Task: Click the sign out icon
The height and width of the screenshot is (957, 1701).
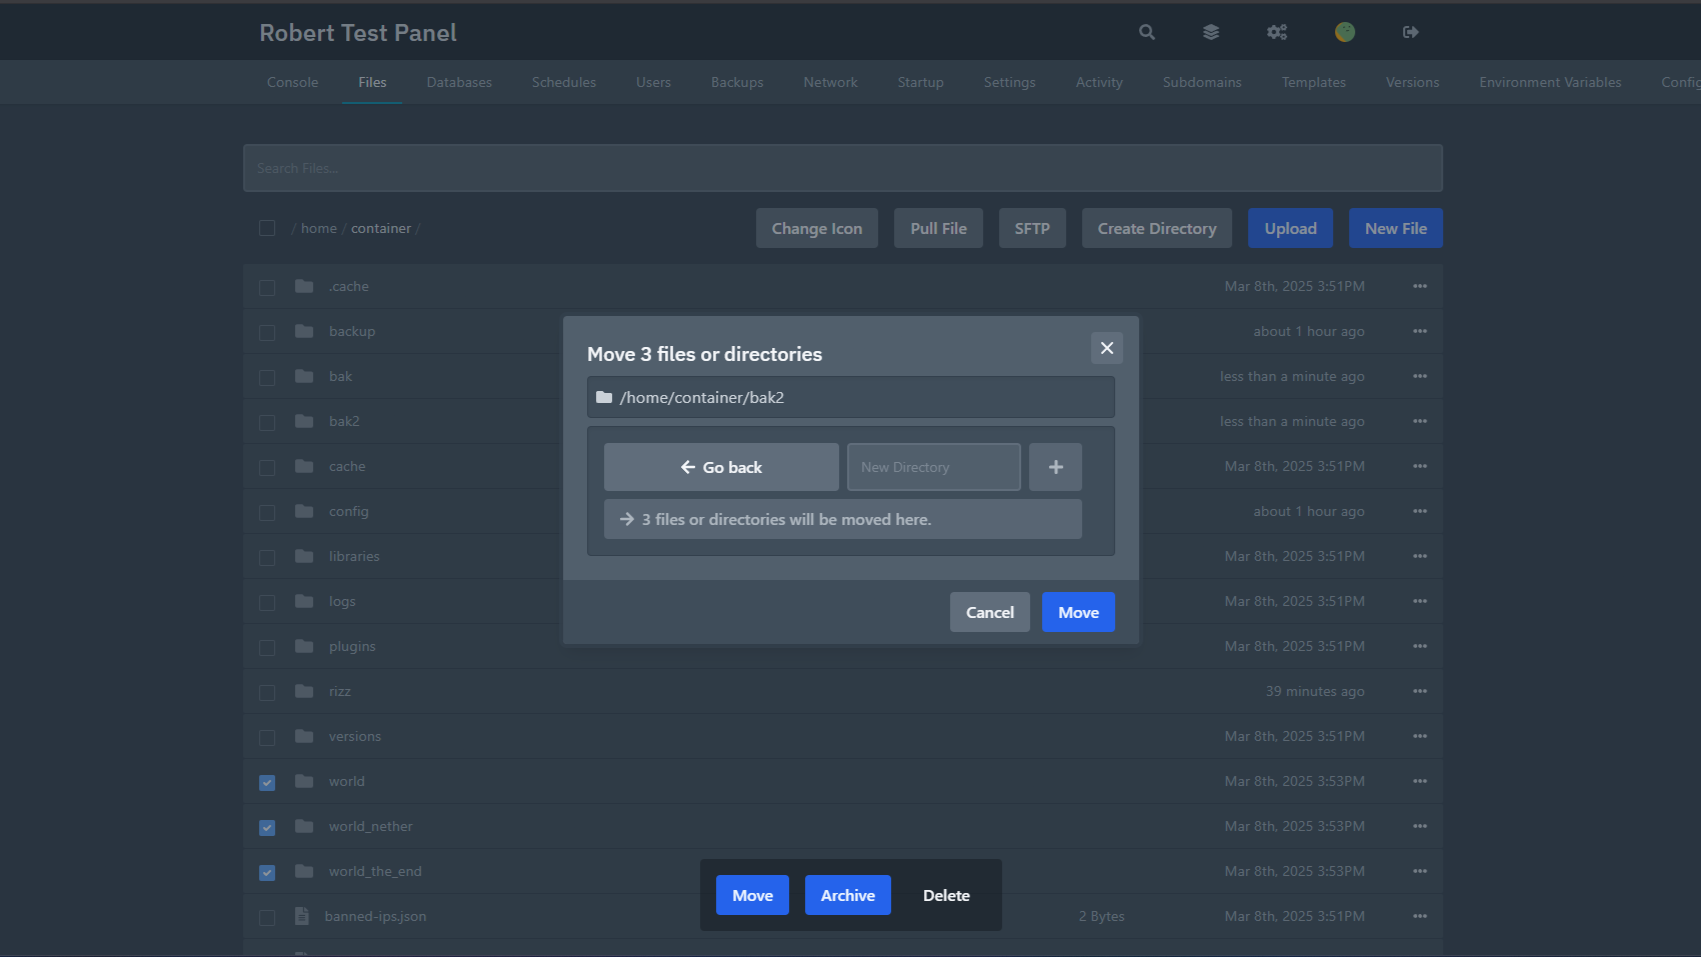Action: [x=1410, y=32]
